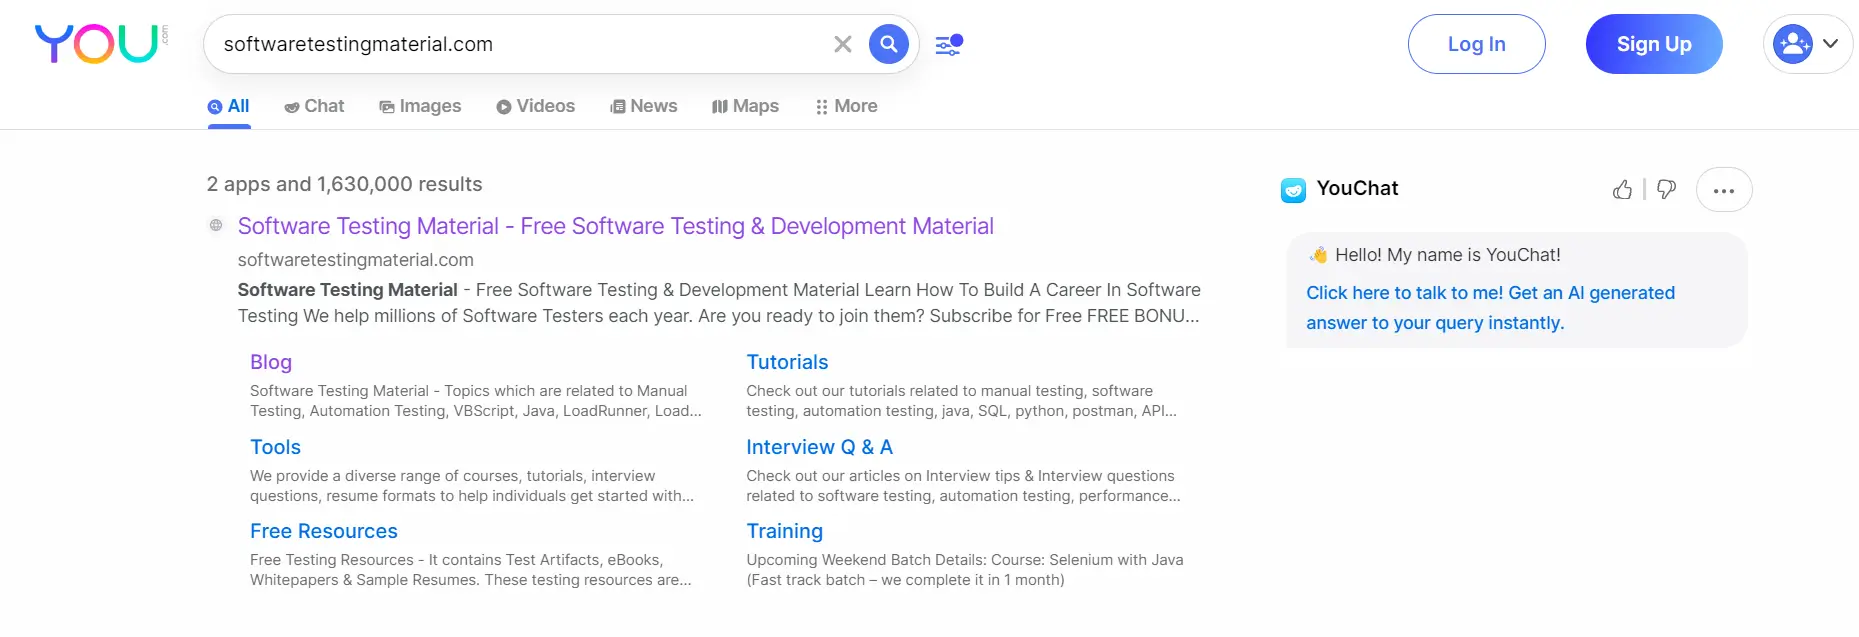Viewport: 1859px width, 637px height.
Task: Open YouChat three-dot options menu
Action: click(x=1724, y=190)
